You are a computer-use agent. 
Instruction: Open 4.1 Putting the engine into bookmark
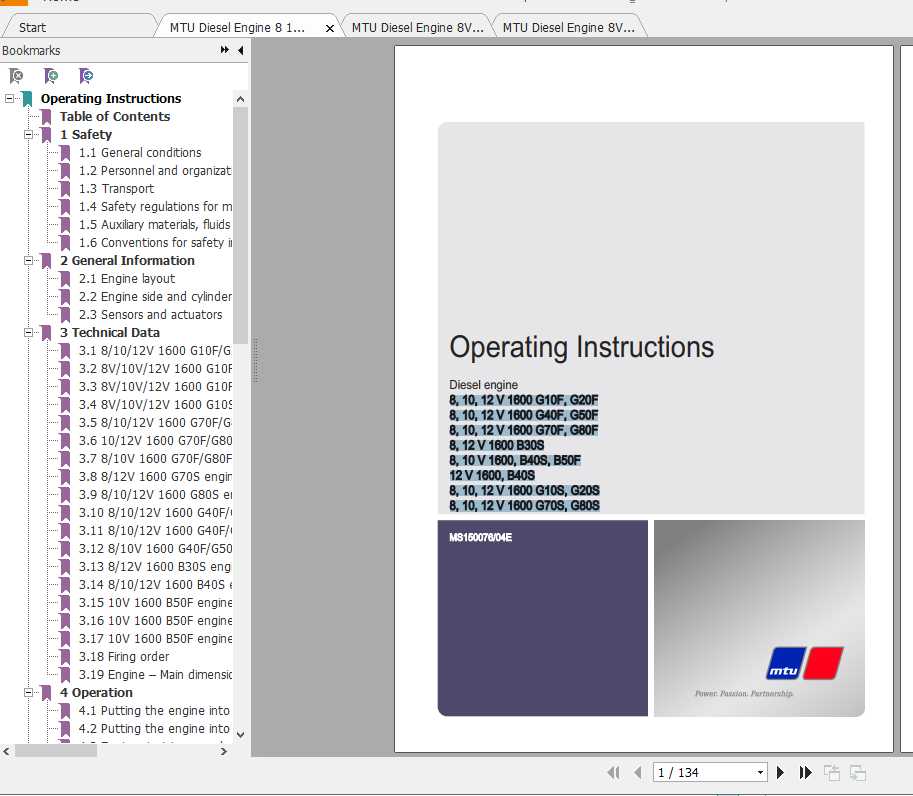tap(154, 710)
